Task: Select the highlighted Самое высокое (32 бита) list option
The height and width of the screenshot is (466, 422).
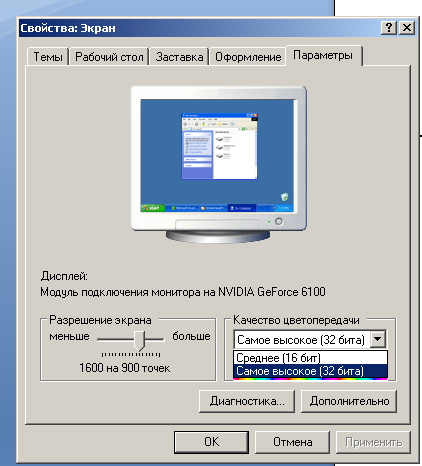Action: 310,371
